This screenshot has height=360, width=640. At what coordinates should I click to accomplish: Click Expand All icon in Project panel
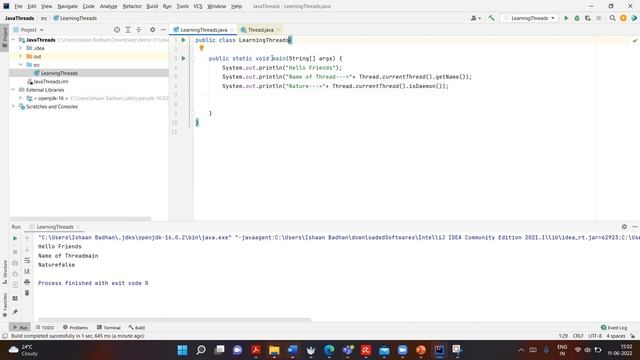[128, 30]
